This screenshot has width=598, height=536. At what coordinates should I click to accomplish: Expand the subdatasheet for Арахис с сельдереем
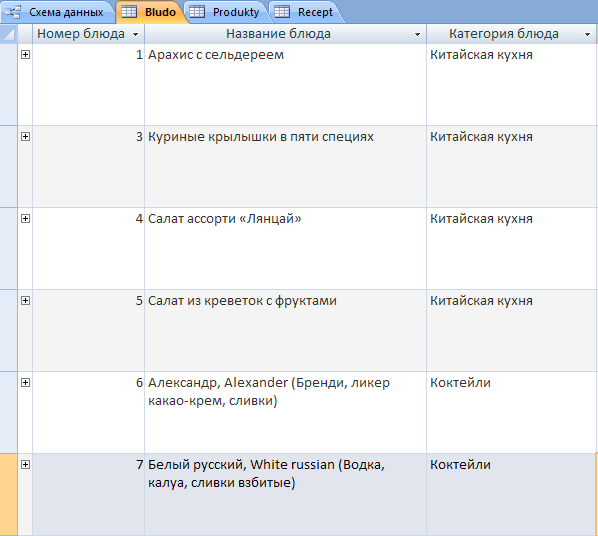coord(25,55)
